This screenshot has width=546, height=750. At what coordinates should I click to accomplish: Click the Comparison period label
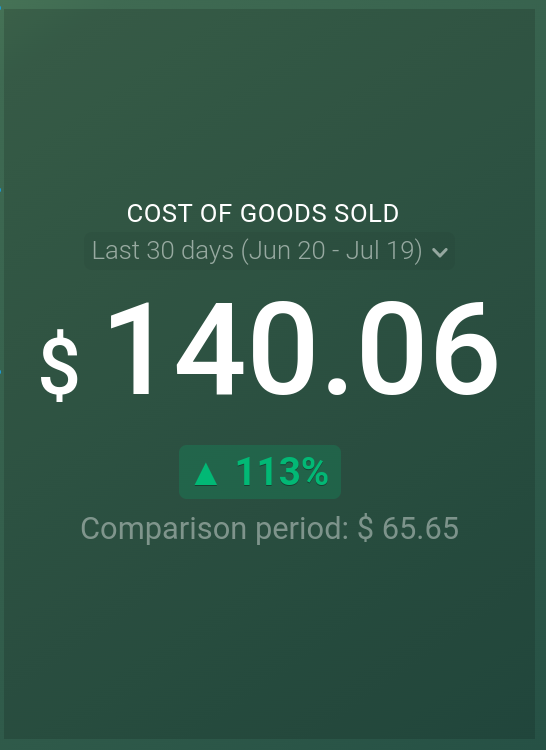(215, 529)
